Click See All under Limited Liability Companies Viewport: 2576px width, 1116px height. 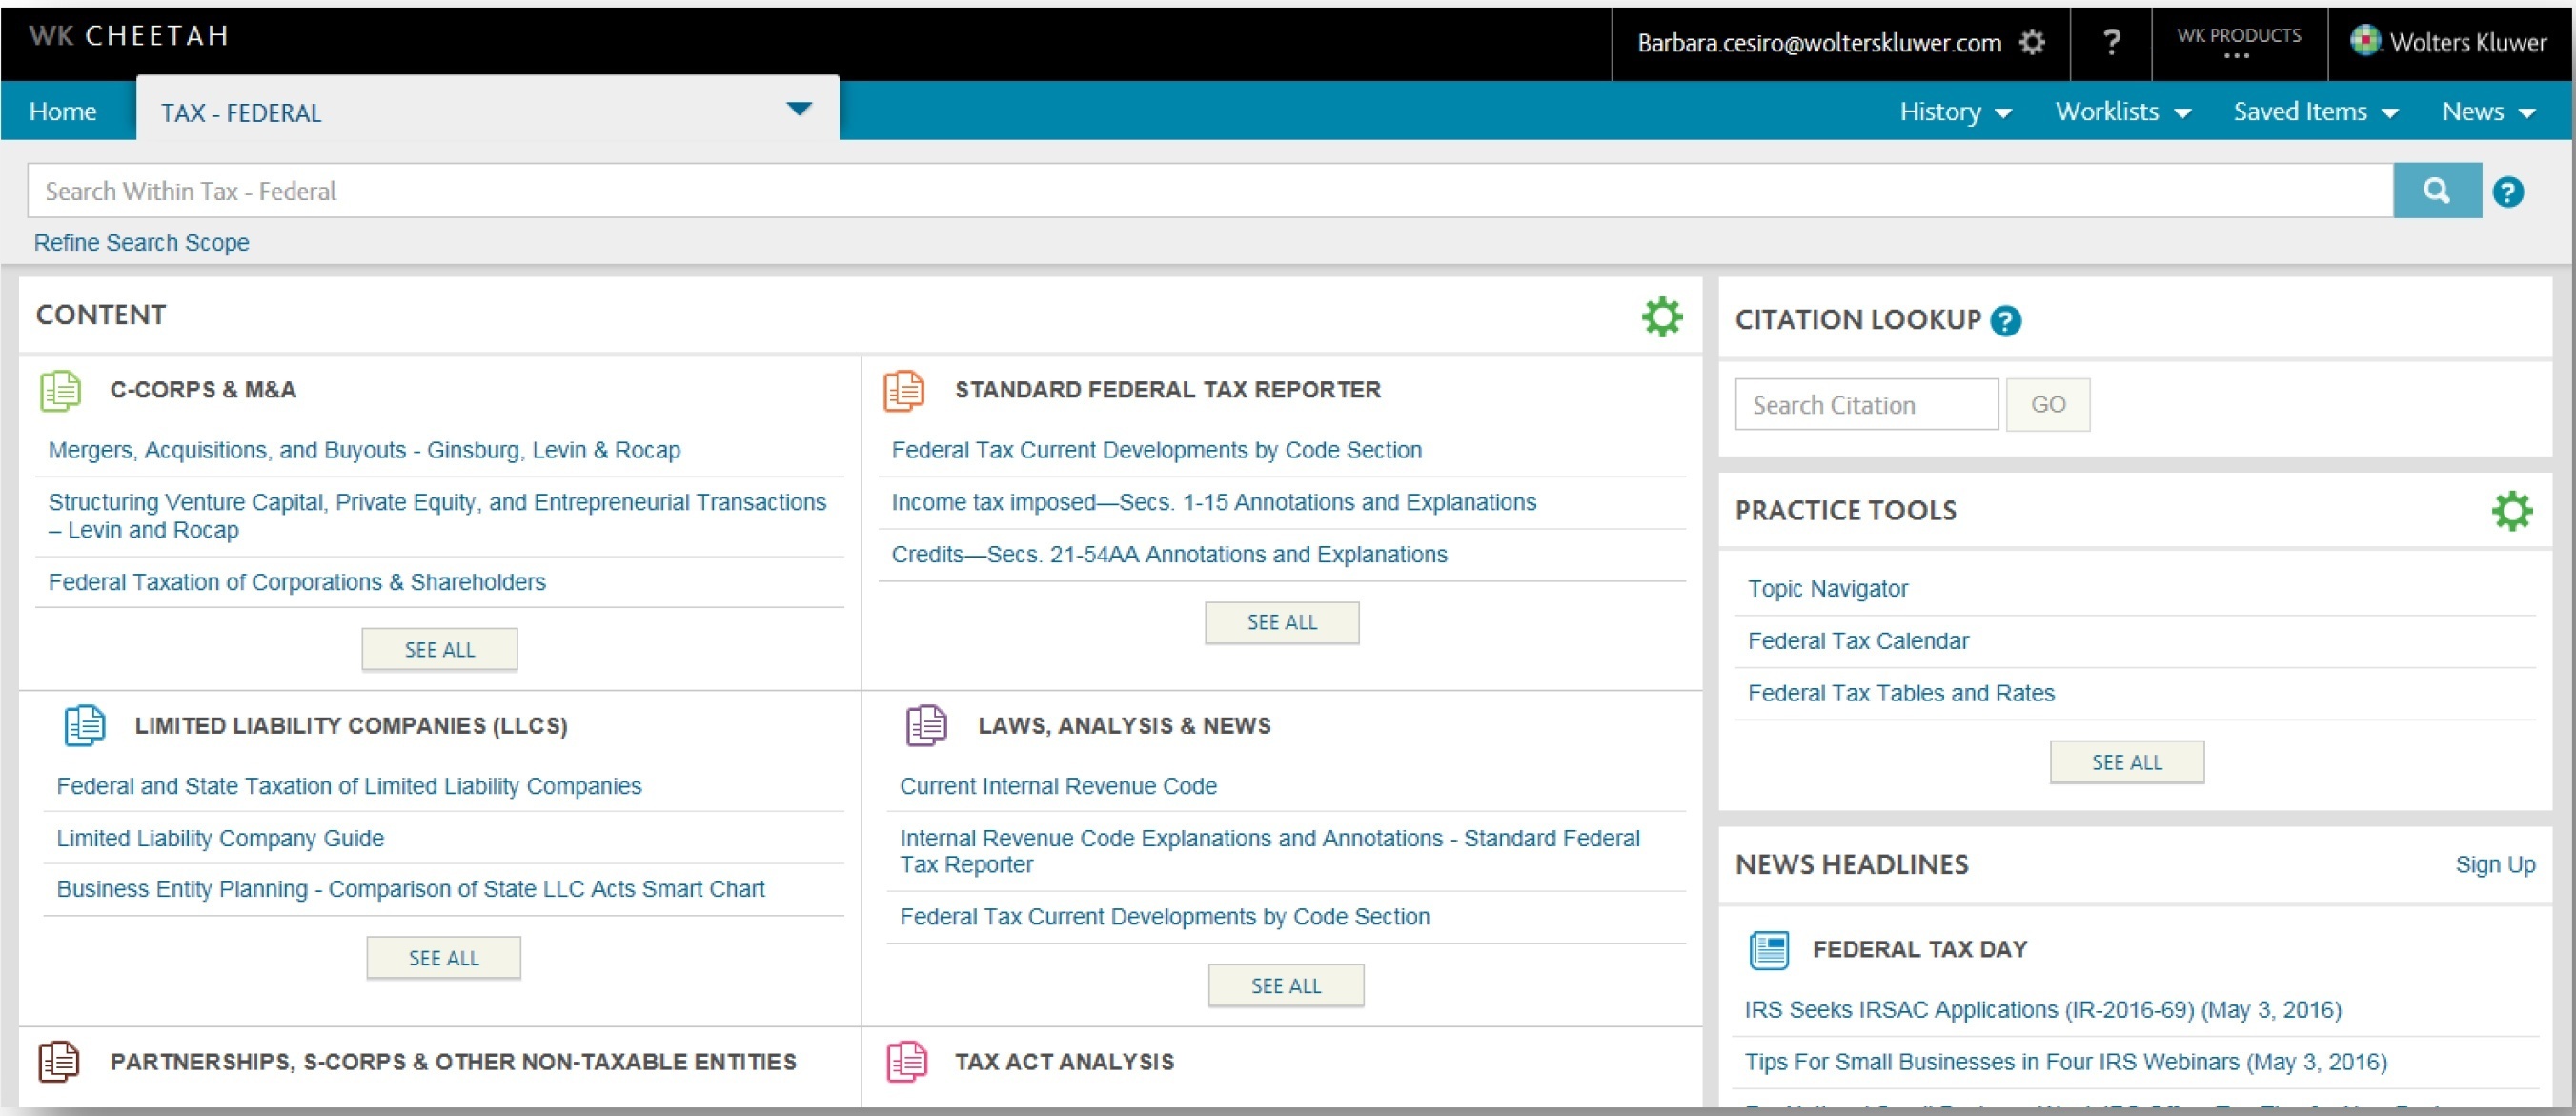click(443, 958)
